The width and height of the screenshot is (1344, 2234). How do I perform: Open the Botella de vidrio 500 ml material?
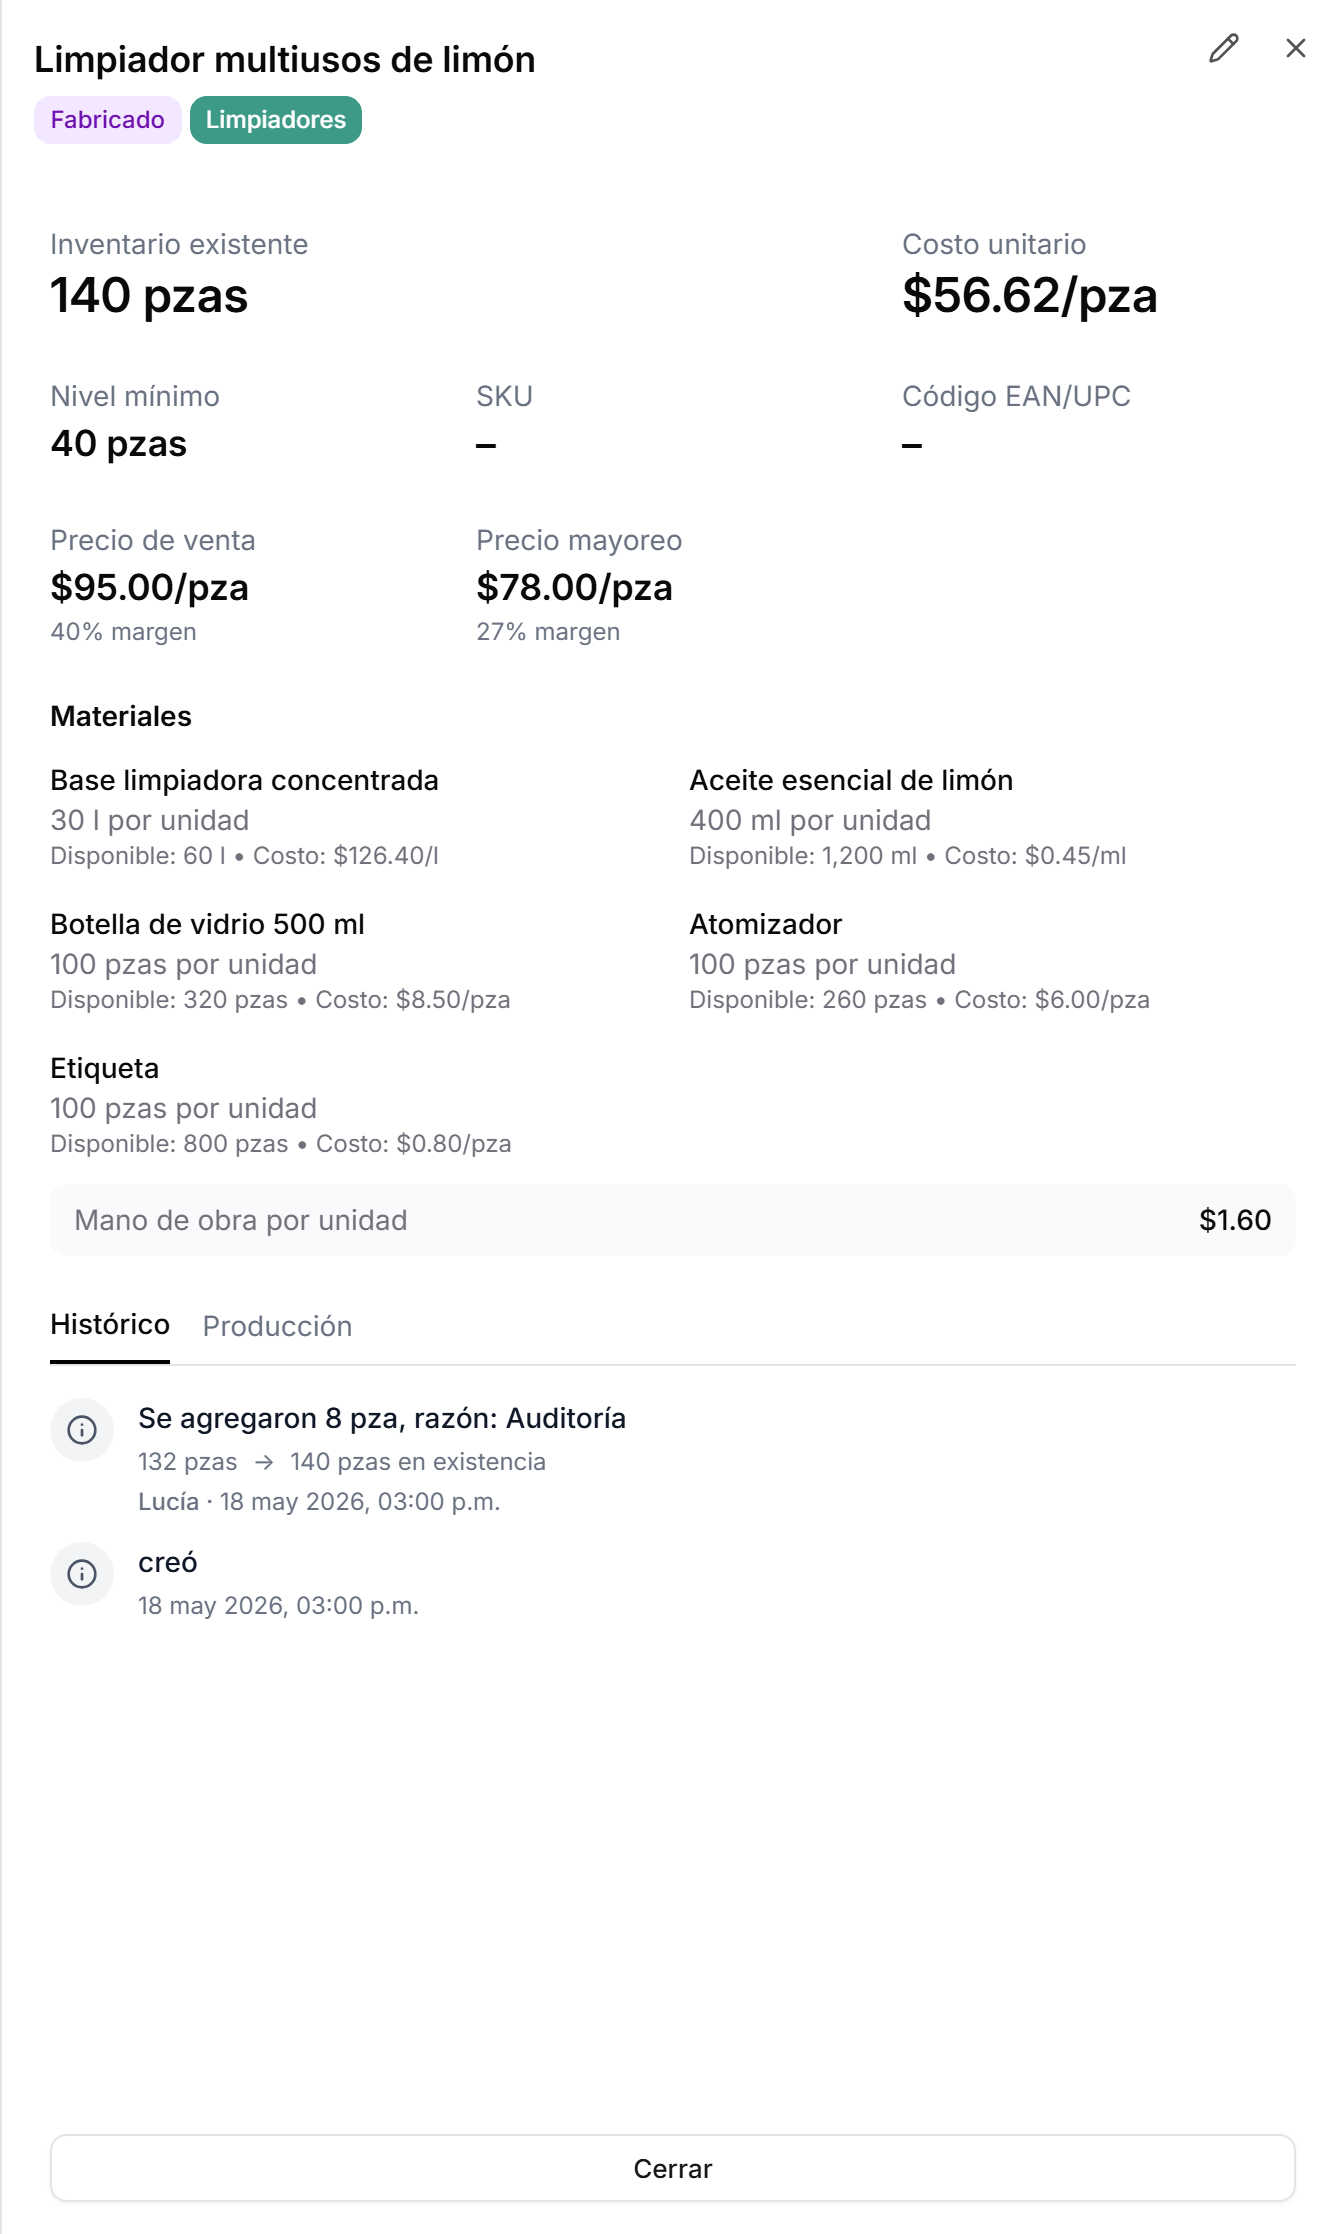208,924
